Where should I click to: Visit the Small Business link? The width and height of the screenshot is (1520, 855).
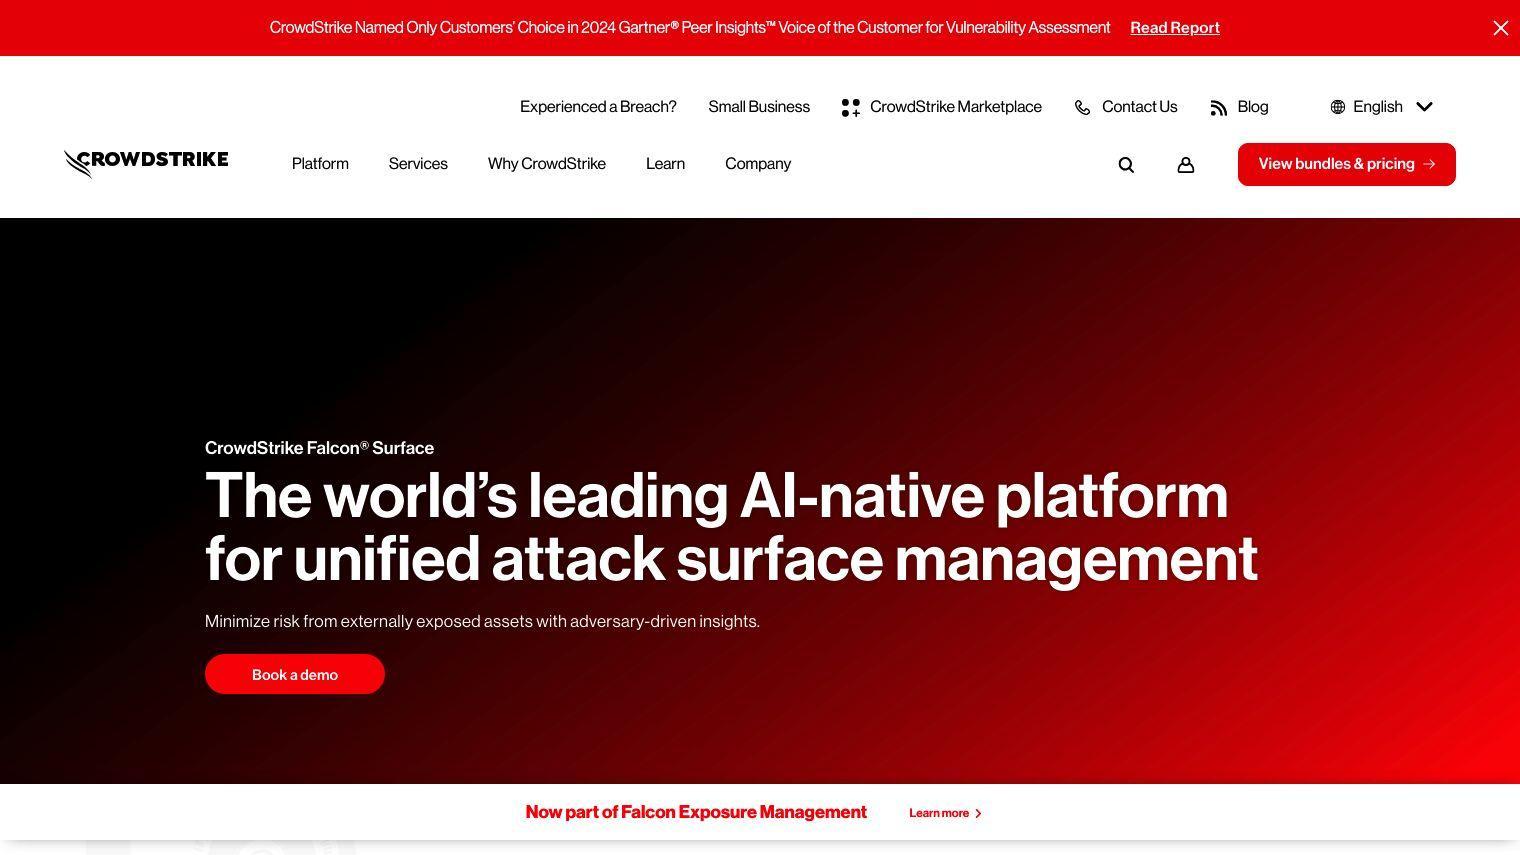(759, 107)
